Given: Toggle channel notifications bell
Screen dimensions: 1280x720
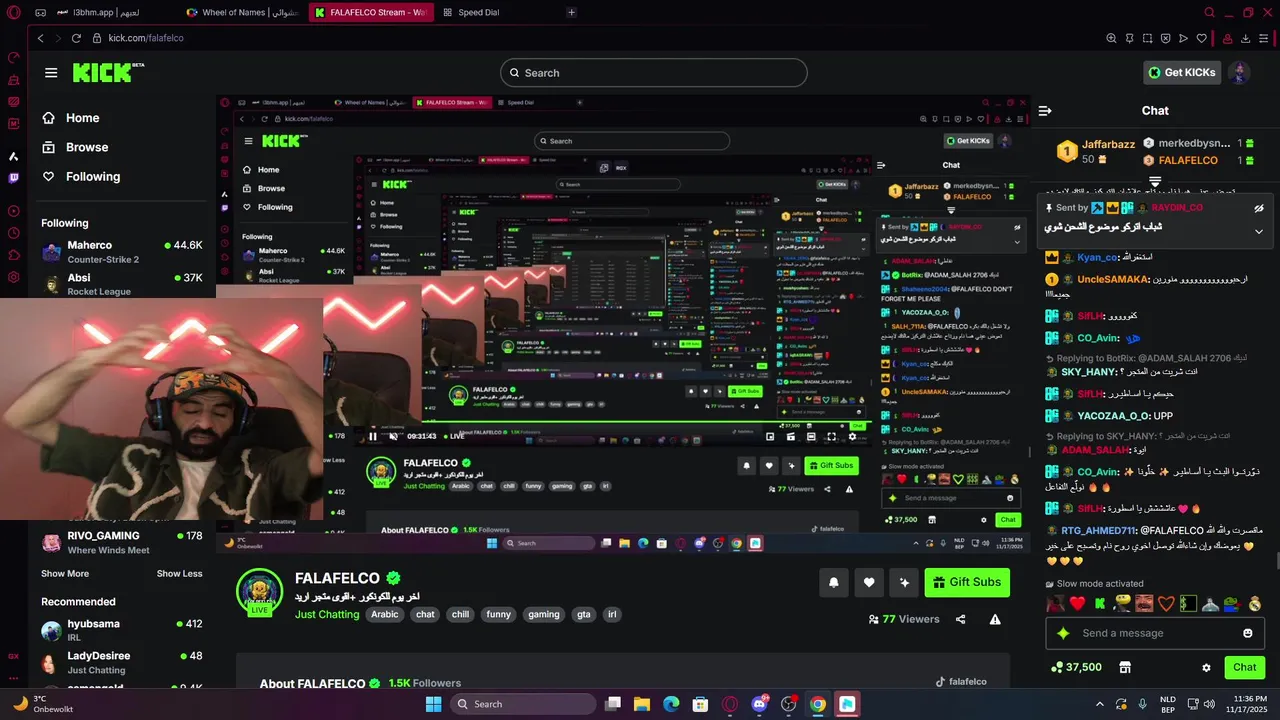Looking at the screenshot, I should point(834,583).
